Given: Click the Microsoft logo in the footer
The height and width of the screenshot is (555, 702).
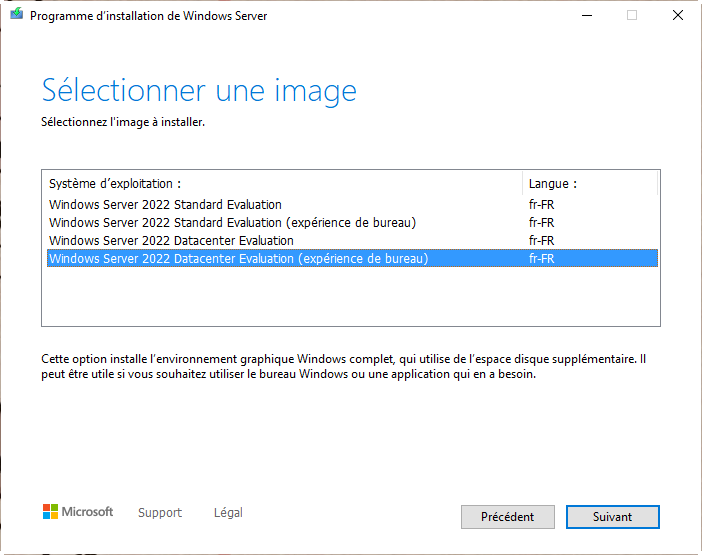Looking at the screenshot, I should [x=78, y=512].
